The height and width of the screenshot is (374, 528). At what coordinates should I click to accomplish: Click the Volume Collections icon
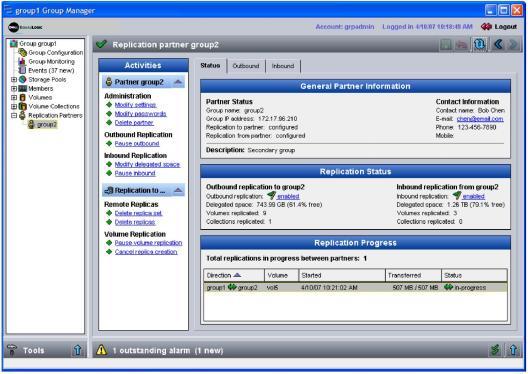pos(23,106)
